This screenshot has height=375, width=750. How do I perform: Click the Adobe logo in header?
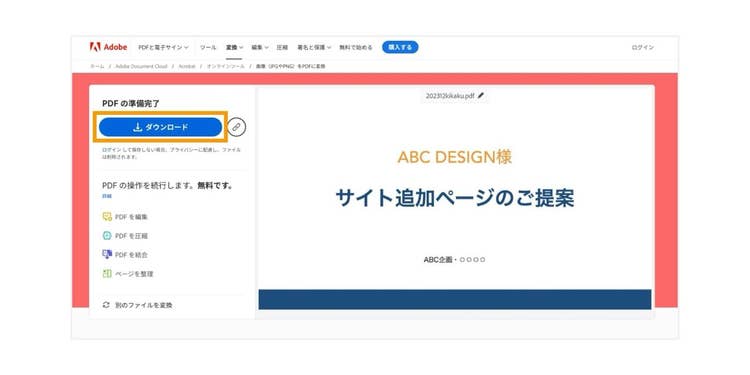(x=108, y=47)
